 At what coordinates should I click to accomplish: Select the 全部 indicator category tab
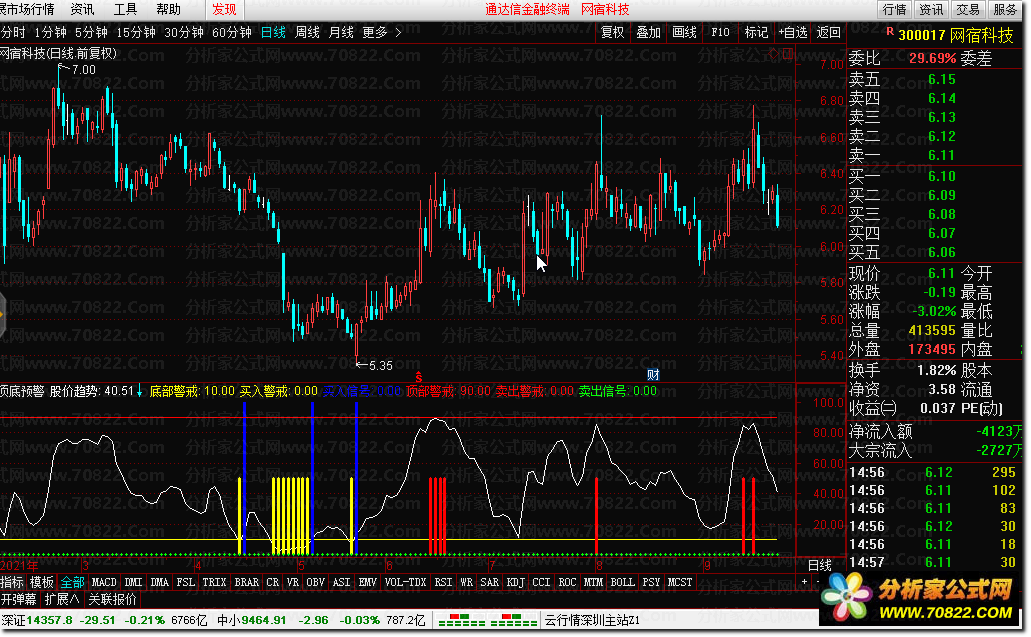tap(72, 582)
